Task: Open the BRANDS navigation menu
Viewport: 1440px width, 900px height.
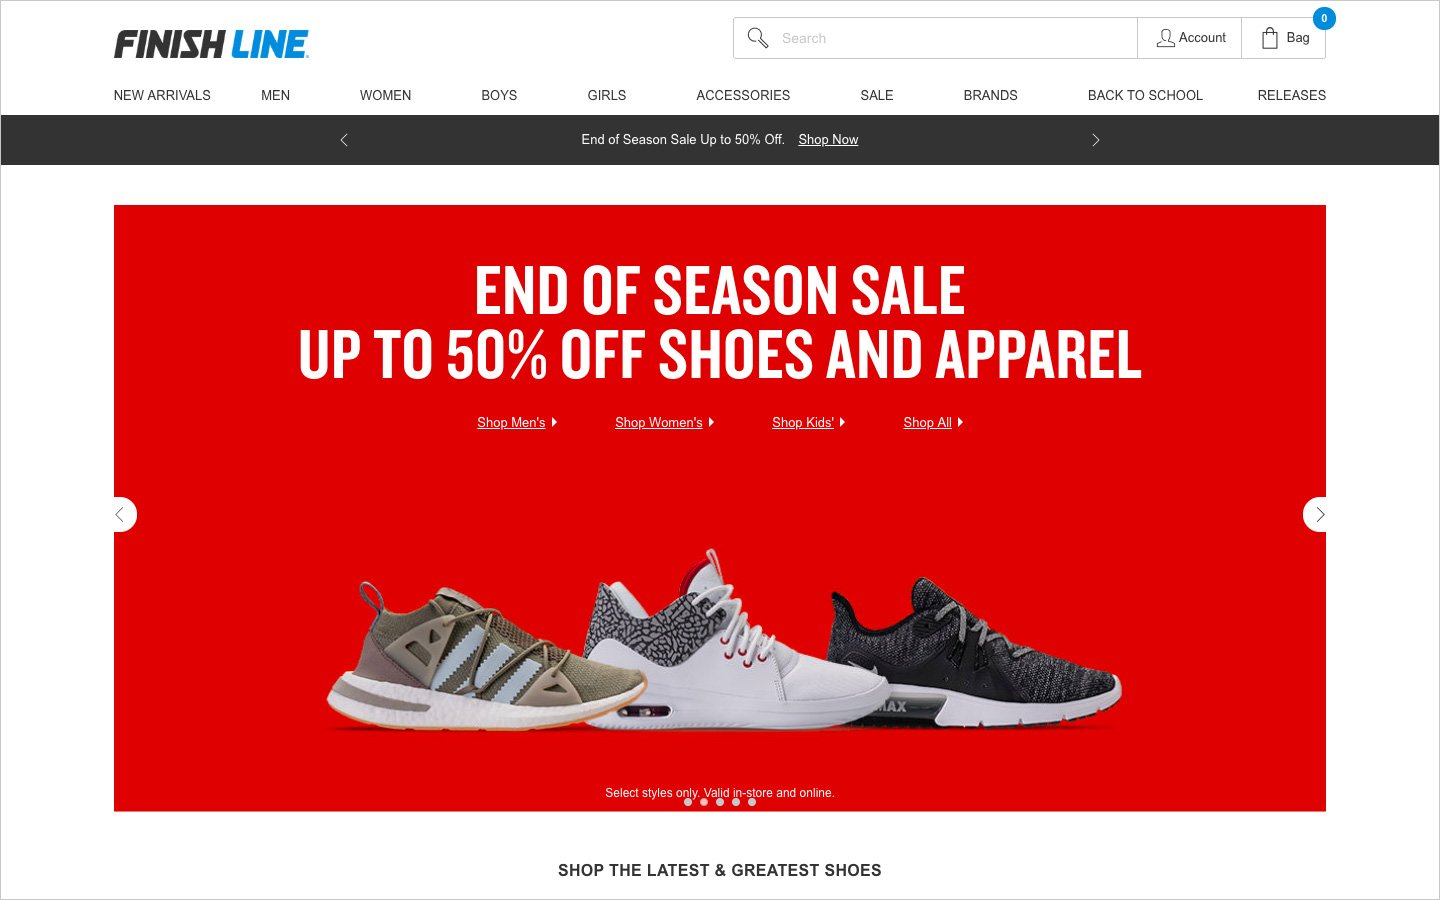Action: click(x=991, y=95)
